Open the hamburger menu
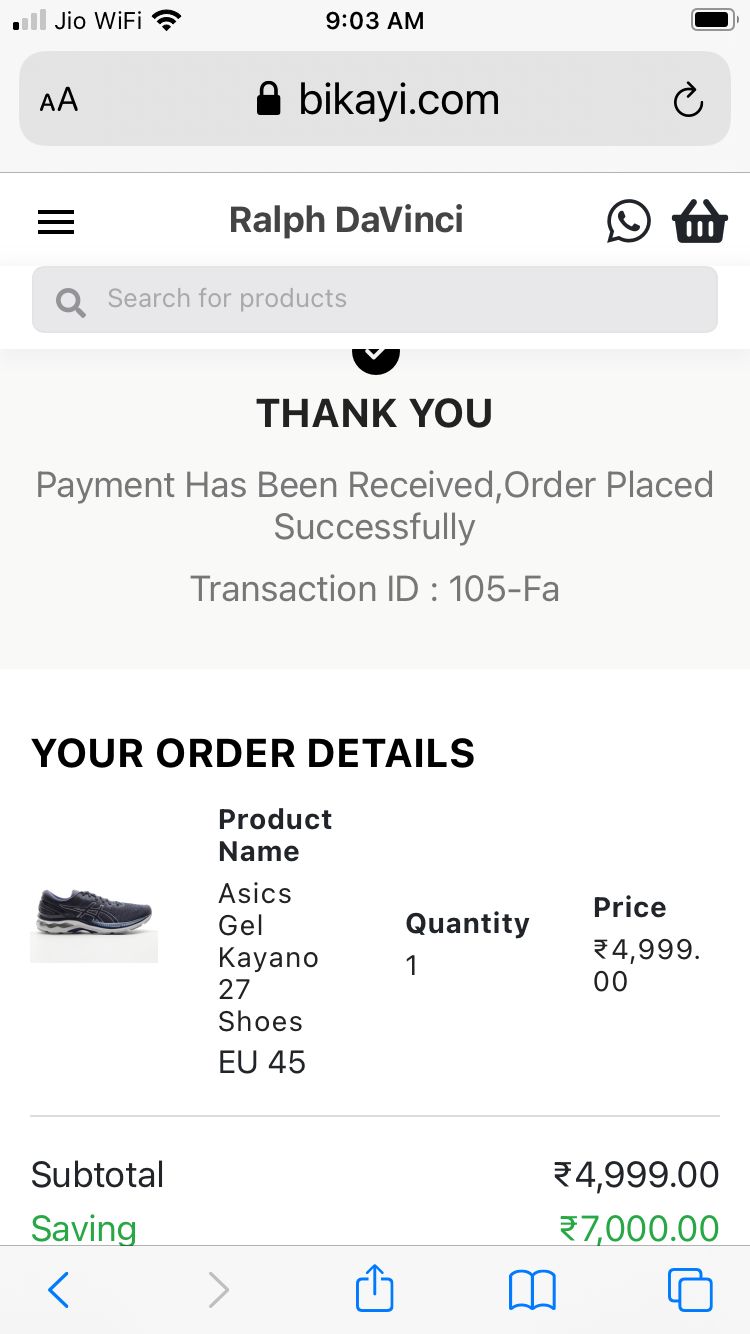The width and height of the screenshot is (750, 1334). click(x=56, y=221)
